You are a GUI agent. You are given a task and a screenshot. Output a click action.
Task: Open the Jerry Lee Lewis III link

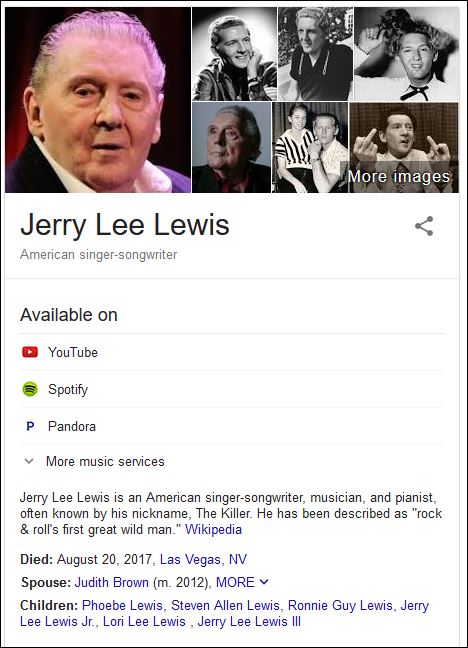tap(249, 622)
